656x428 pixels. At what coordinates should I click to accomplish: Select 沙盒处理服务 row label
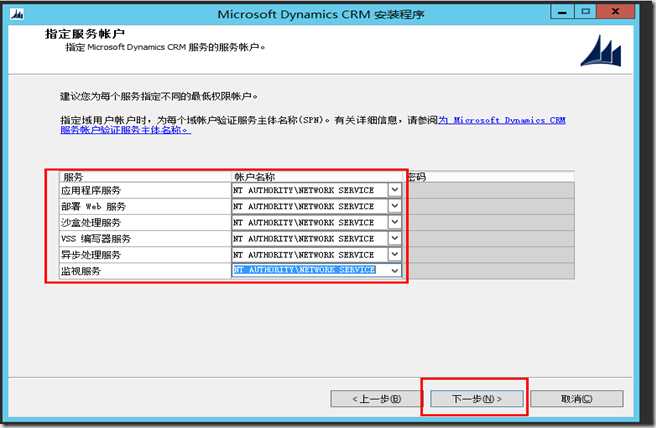click(x=91, y=223)
